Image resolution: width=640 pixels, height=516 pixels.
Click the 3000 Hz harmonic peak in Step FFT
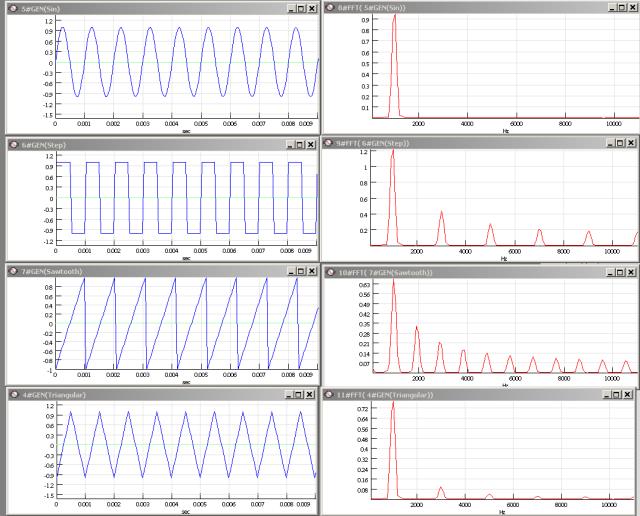[x=441, y=229]
